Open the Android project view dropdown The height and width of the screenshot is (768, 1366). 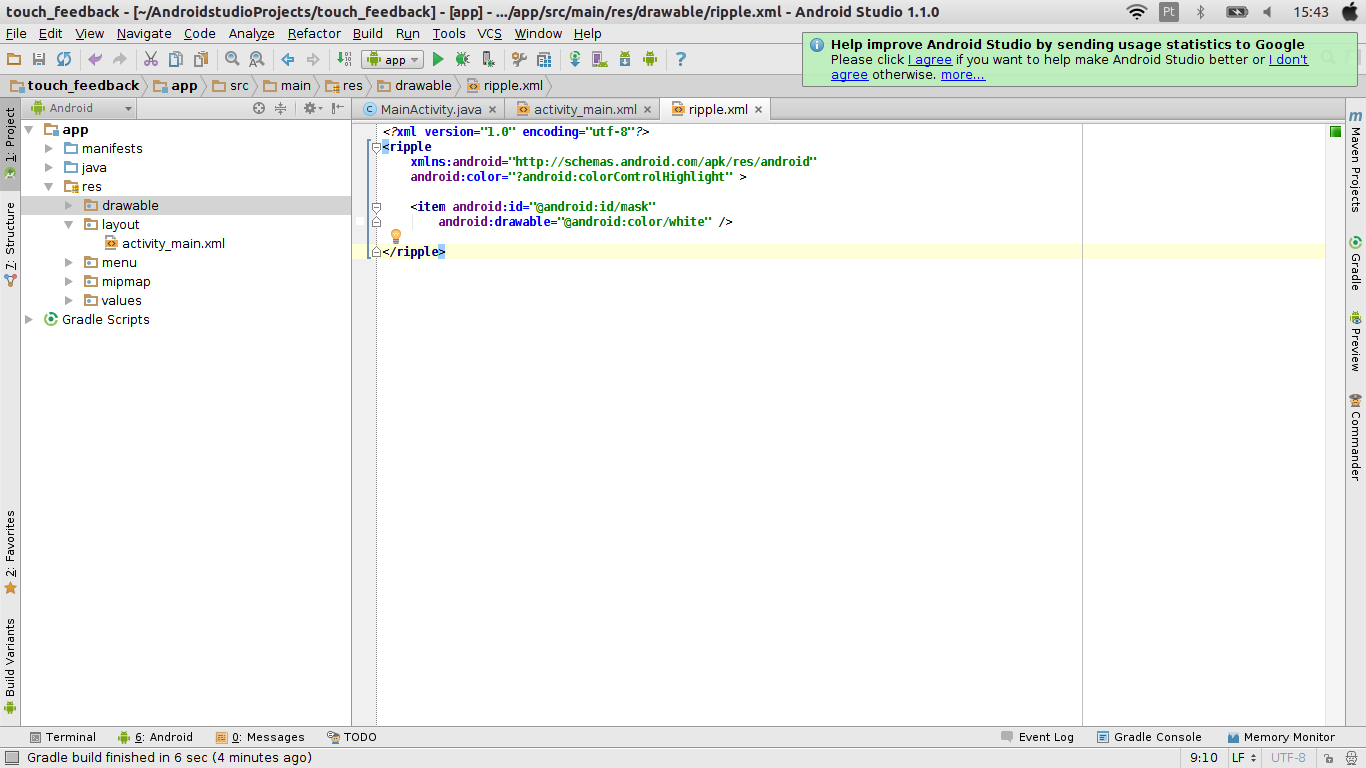(81, 108)
